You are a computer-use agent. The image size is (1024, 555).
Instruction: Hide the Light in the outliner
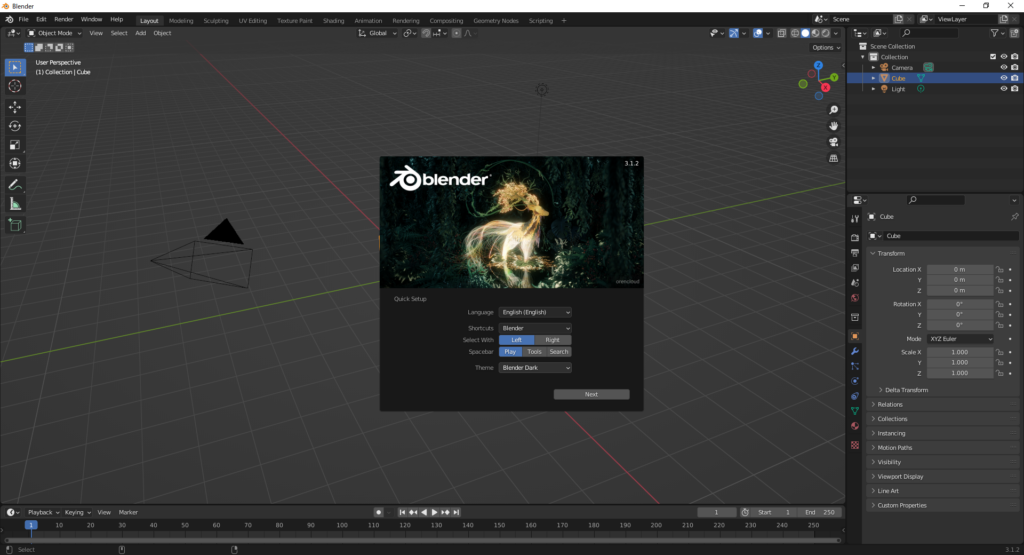[1004, 89]
